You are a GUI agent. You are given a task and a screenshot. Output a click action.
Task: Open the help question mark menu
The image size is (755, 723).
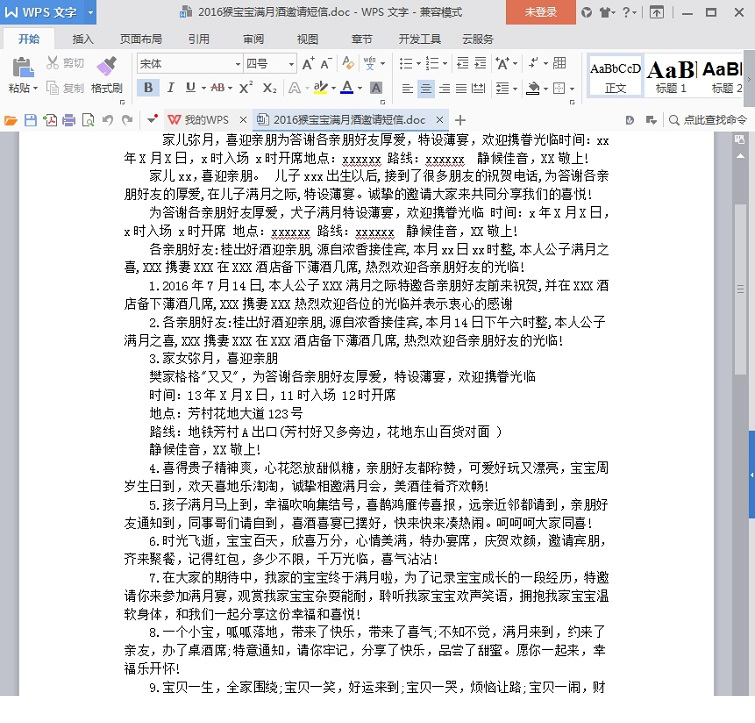(629, 13)
